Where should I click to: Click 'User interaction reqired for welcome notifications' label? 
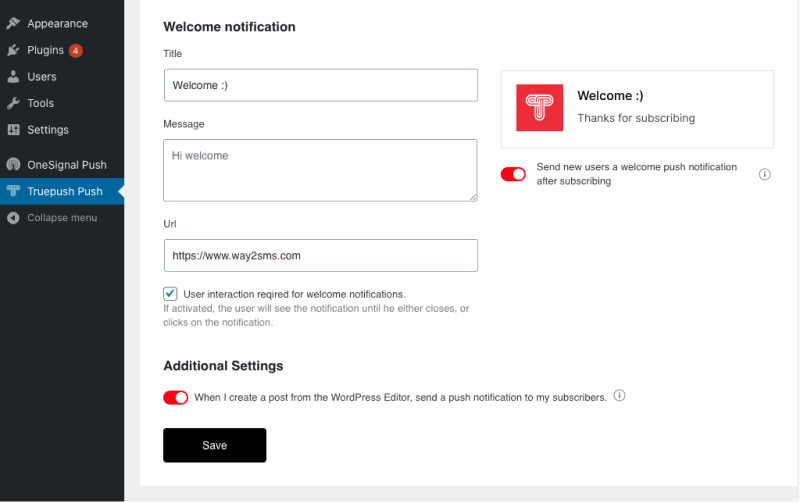(x=294, y=294)
